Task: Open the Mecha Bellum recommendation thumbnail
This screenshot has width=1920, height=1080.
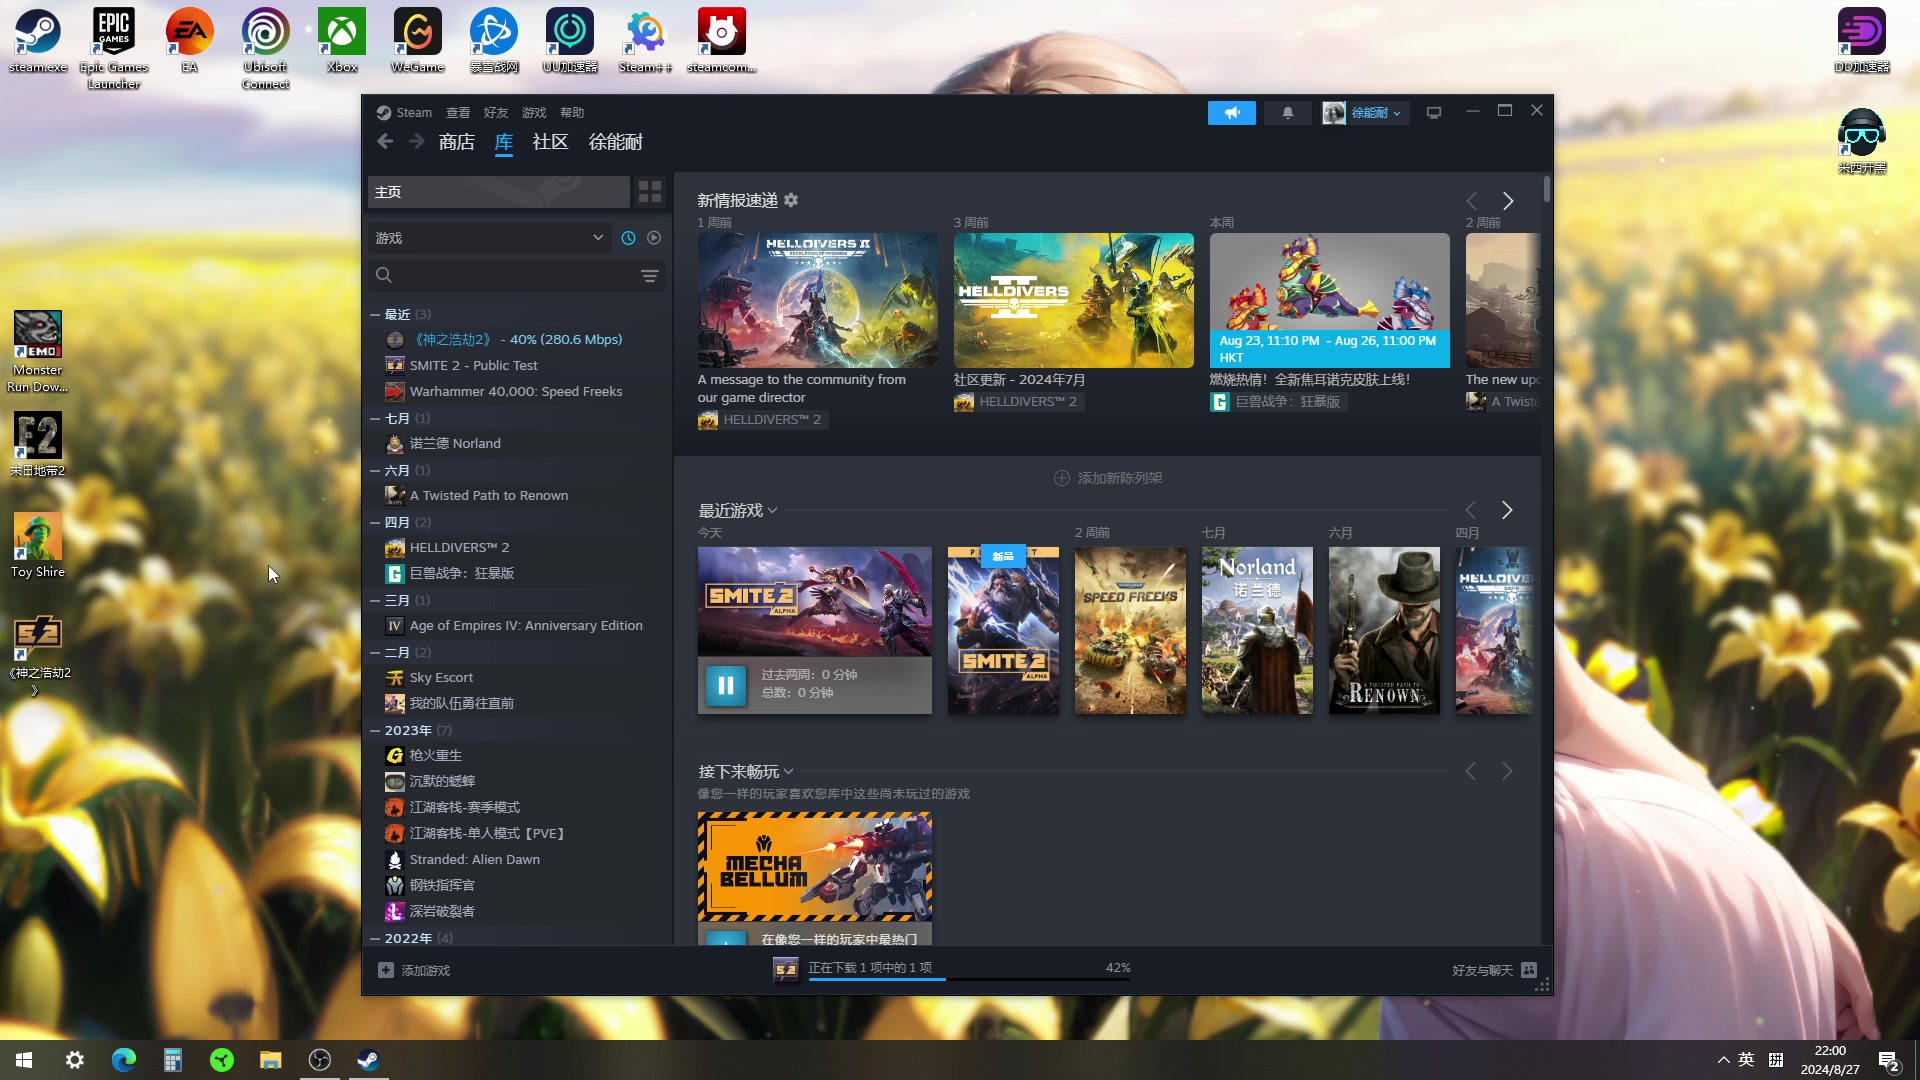Action: pyautogui.click(x=815, y=866)
